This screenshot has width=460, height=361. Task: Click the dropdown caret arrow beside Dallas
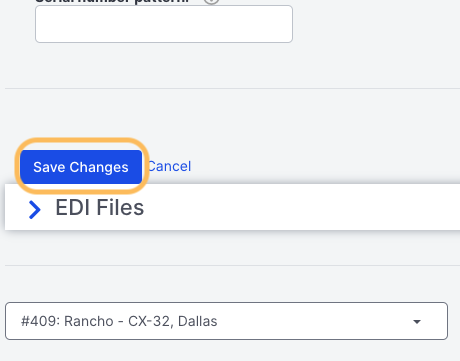417,322
